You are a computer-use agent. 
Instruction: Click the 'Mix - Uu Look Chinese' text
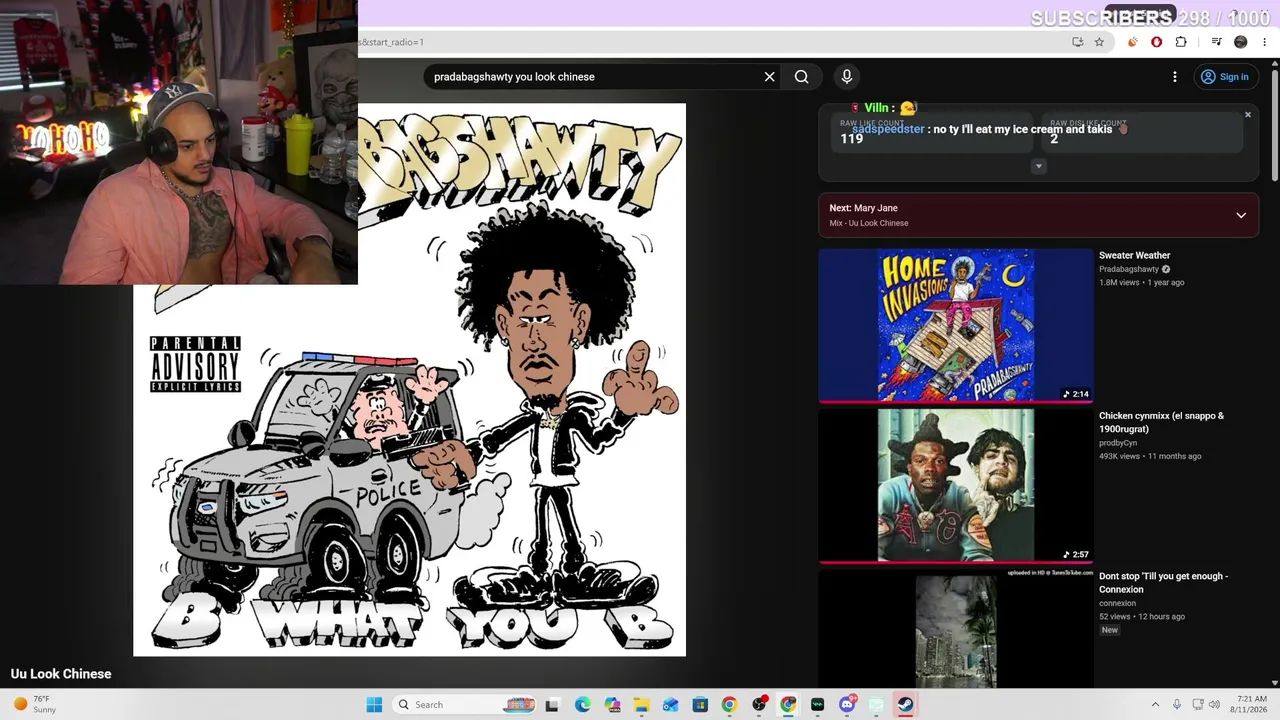coord(869,223)
